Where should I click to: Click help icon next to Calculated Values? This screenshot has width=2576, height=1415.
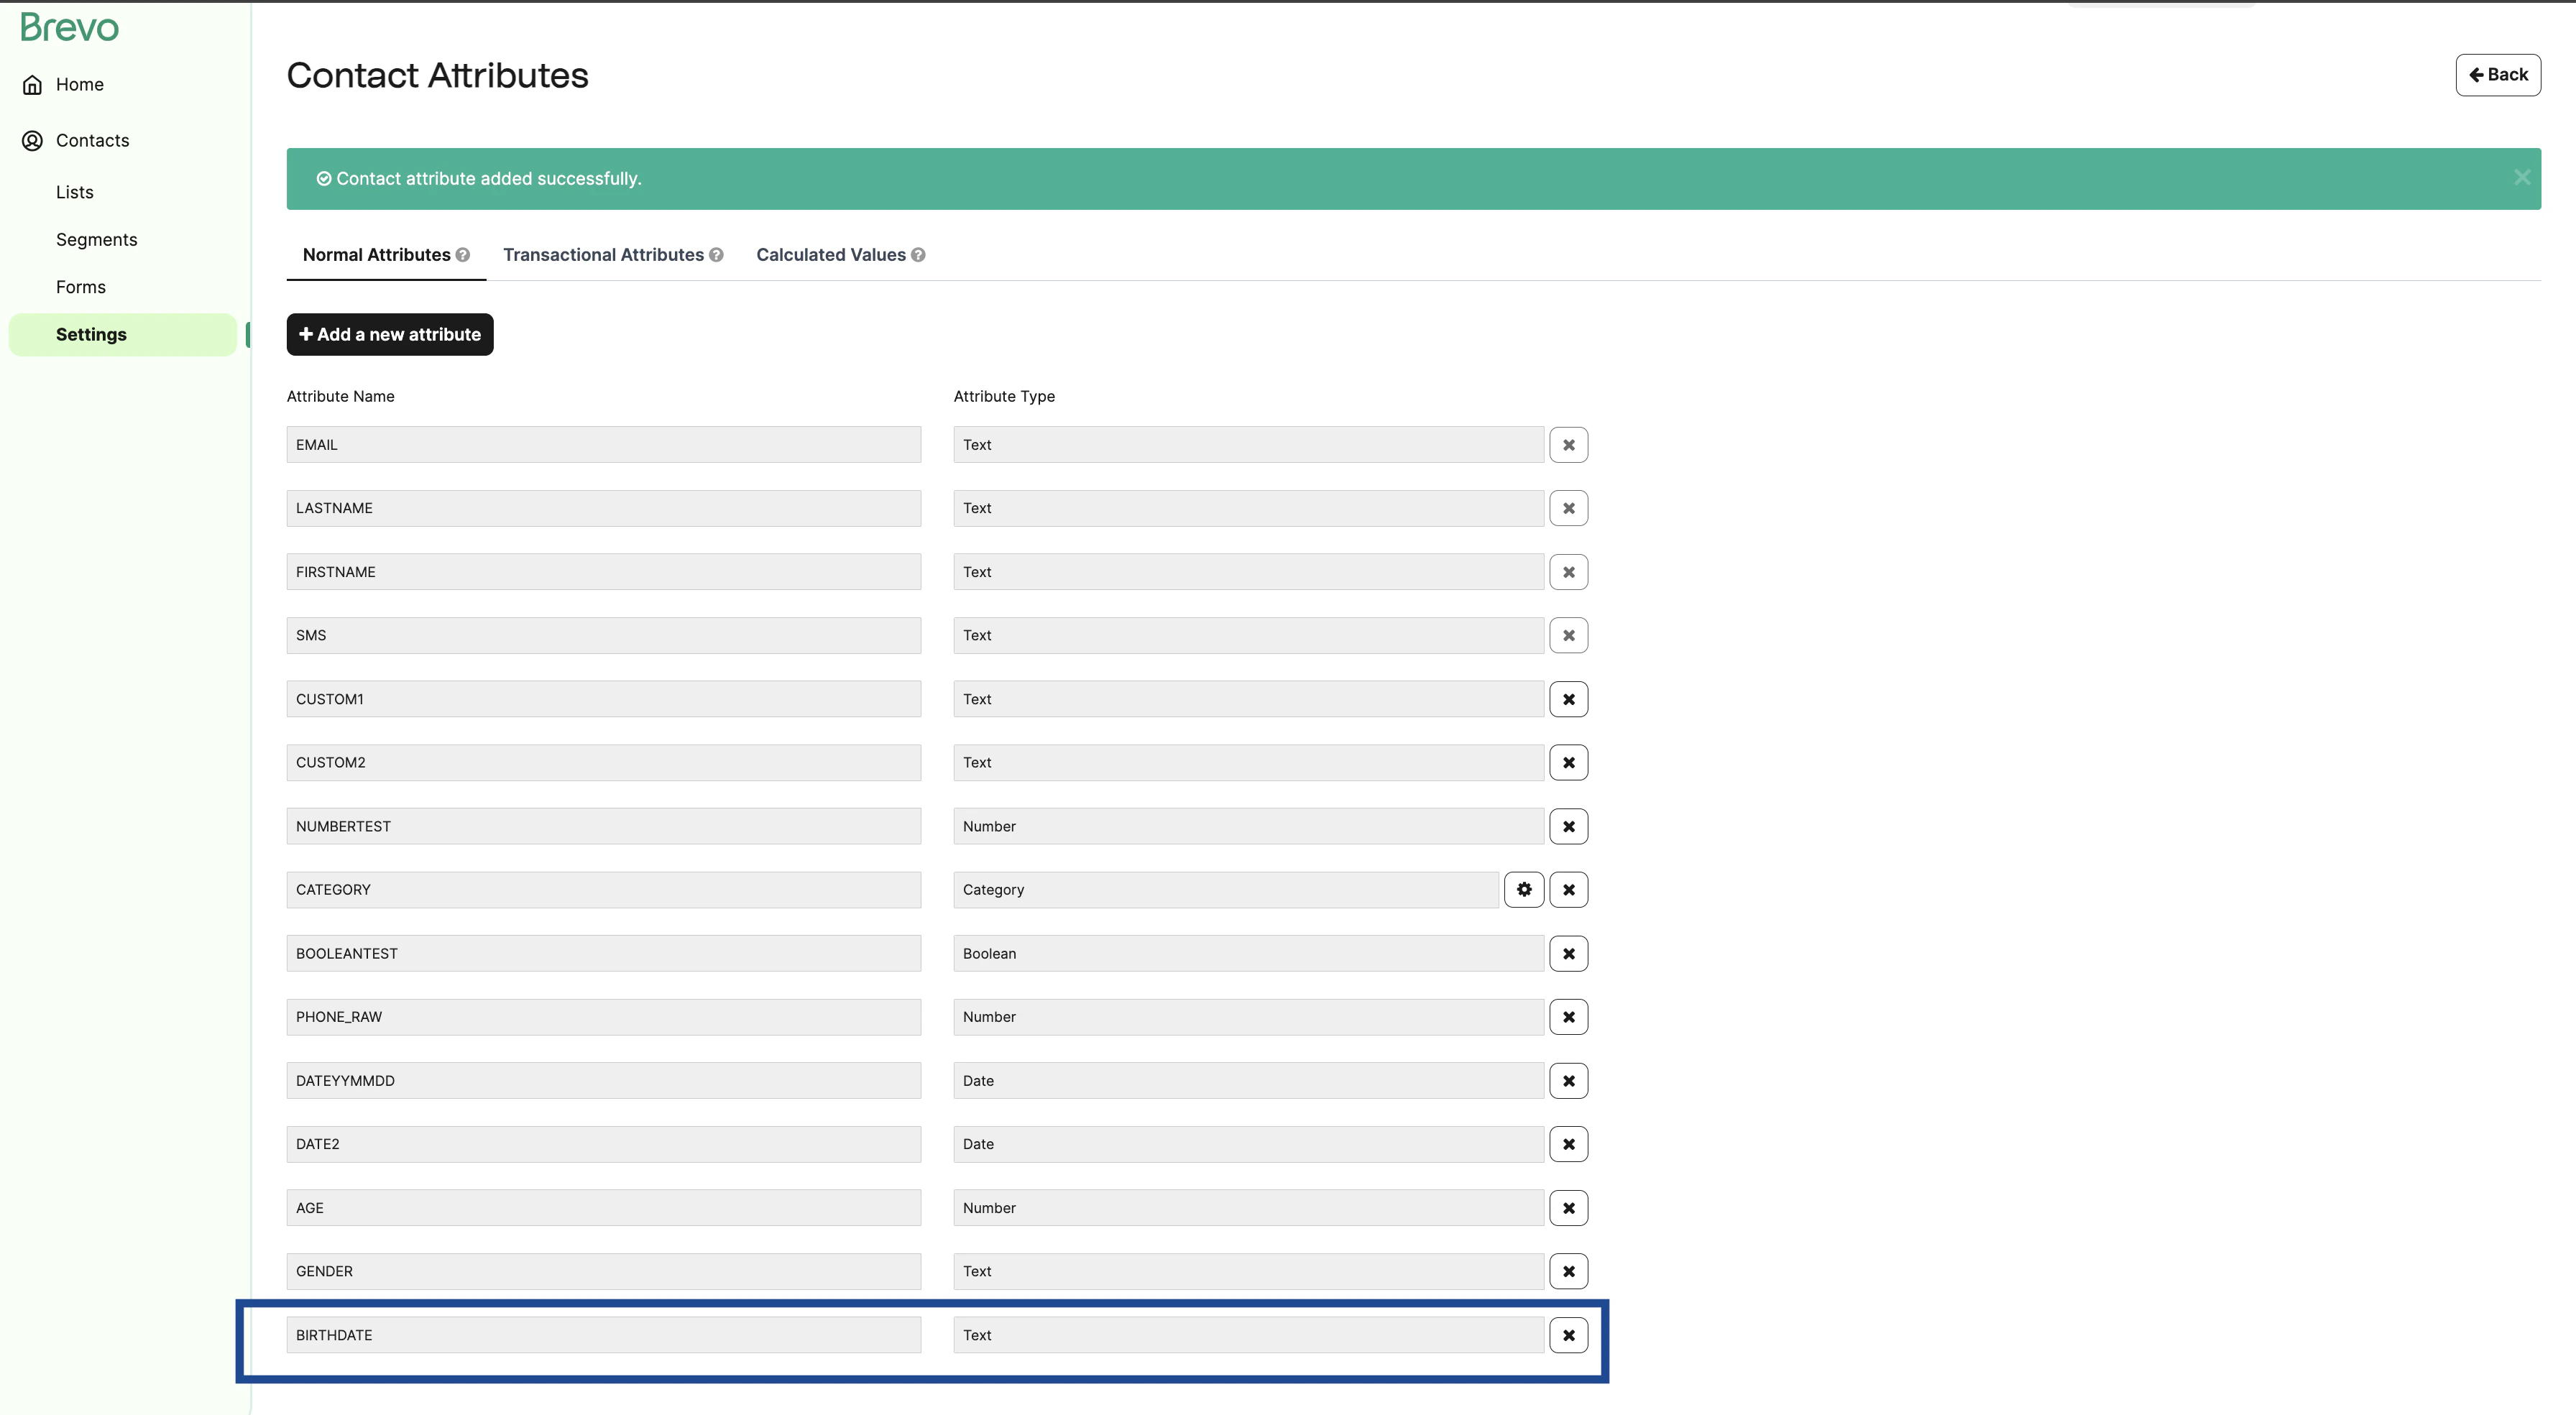[x=918, y=255]
